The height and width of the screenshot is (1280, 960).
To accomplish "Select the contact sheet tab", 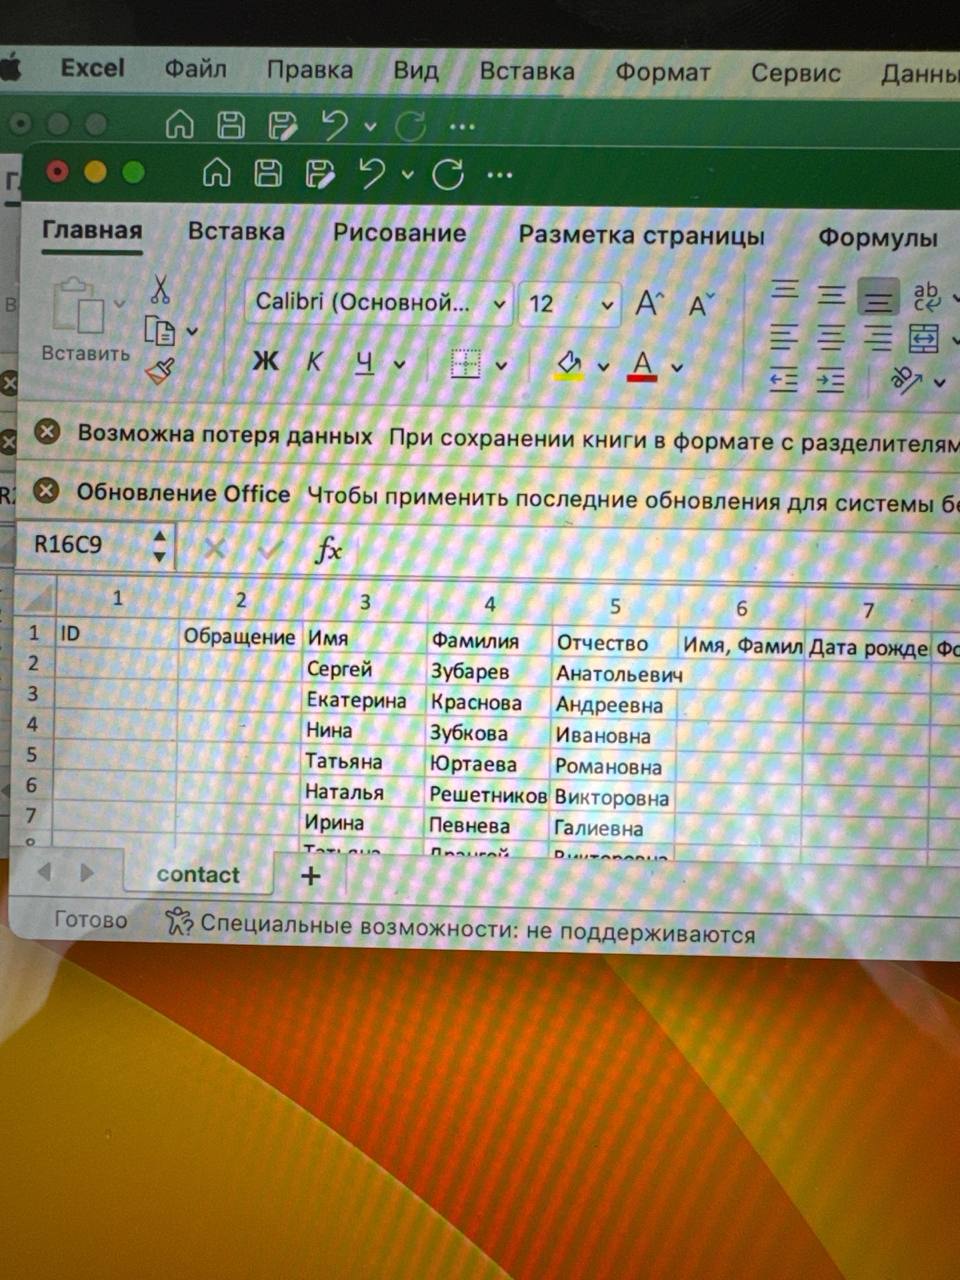I will coord(198,874).
